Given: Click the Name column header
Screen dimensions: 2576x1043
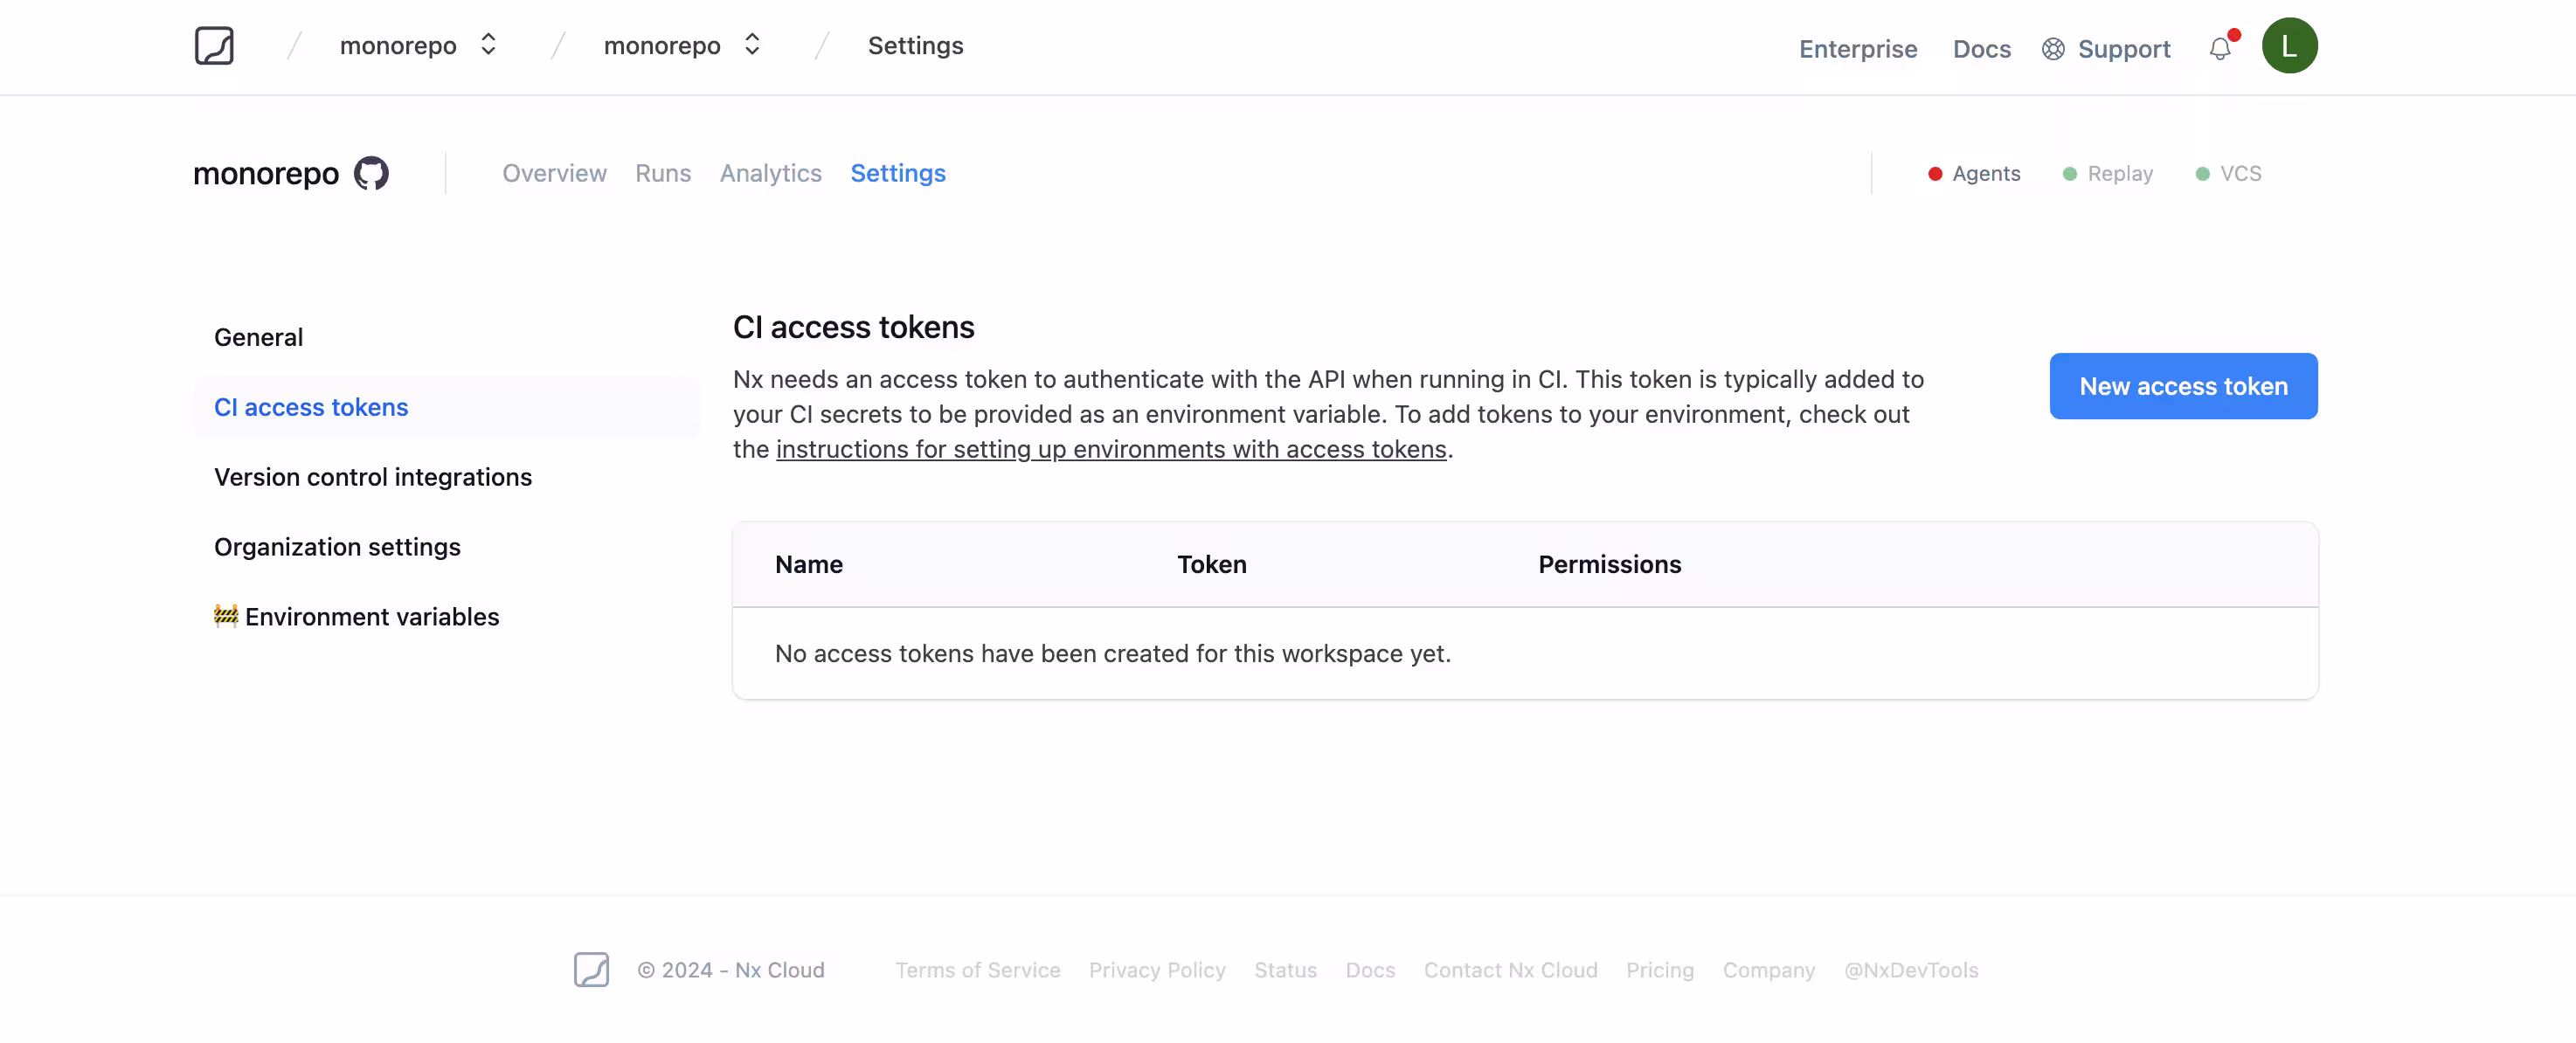Looking at the screenshot, I should [x=808, y=564].
